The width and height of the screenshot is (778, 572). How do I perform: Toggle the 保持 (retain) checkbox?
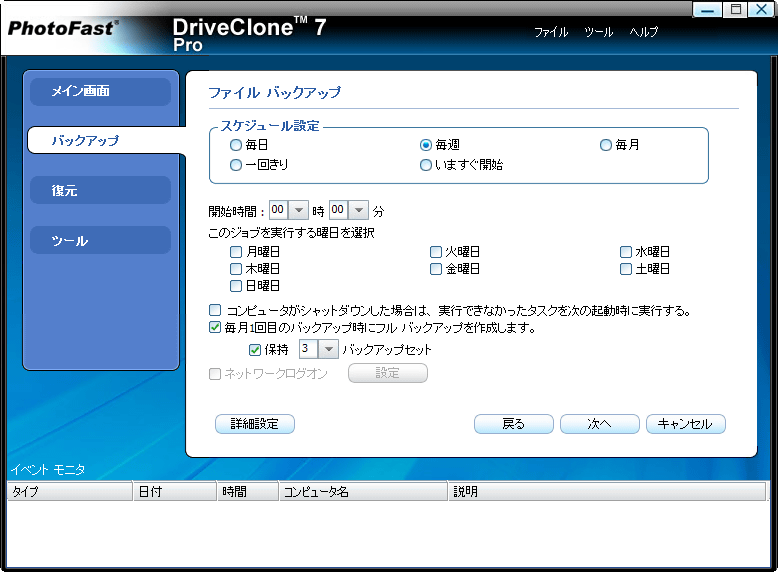point(255,350)
